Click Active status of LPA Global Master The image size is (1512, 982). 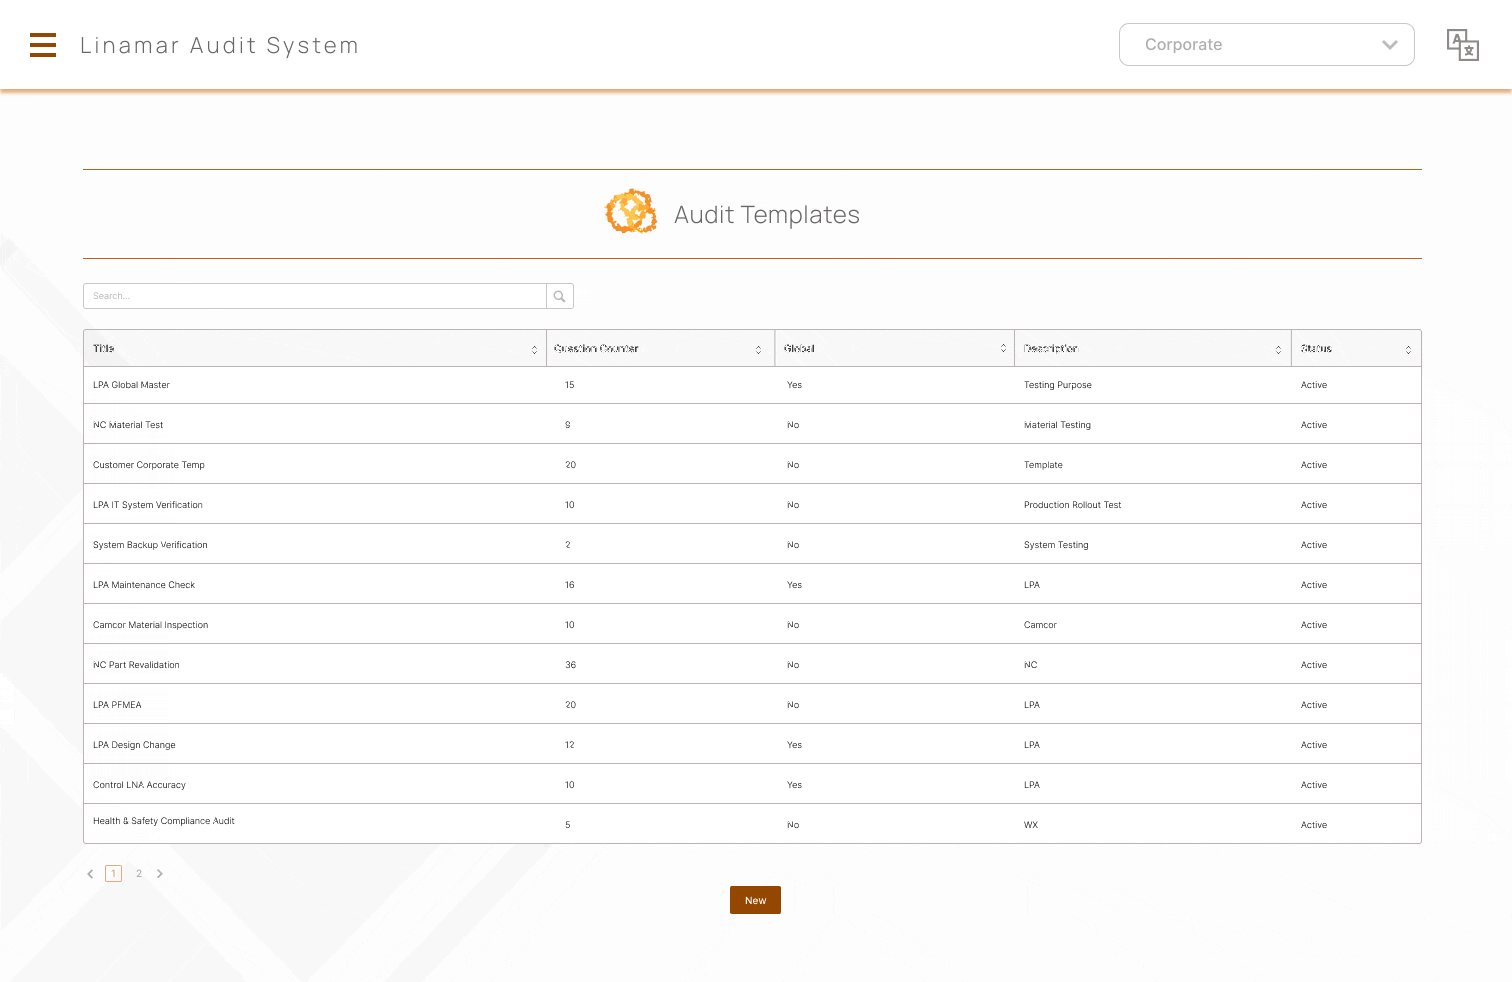1314,385
